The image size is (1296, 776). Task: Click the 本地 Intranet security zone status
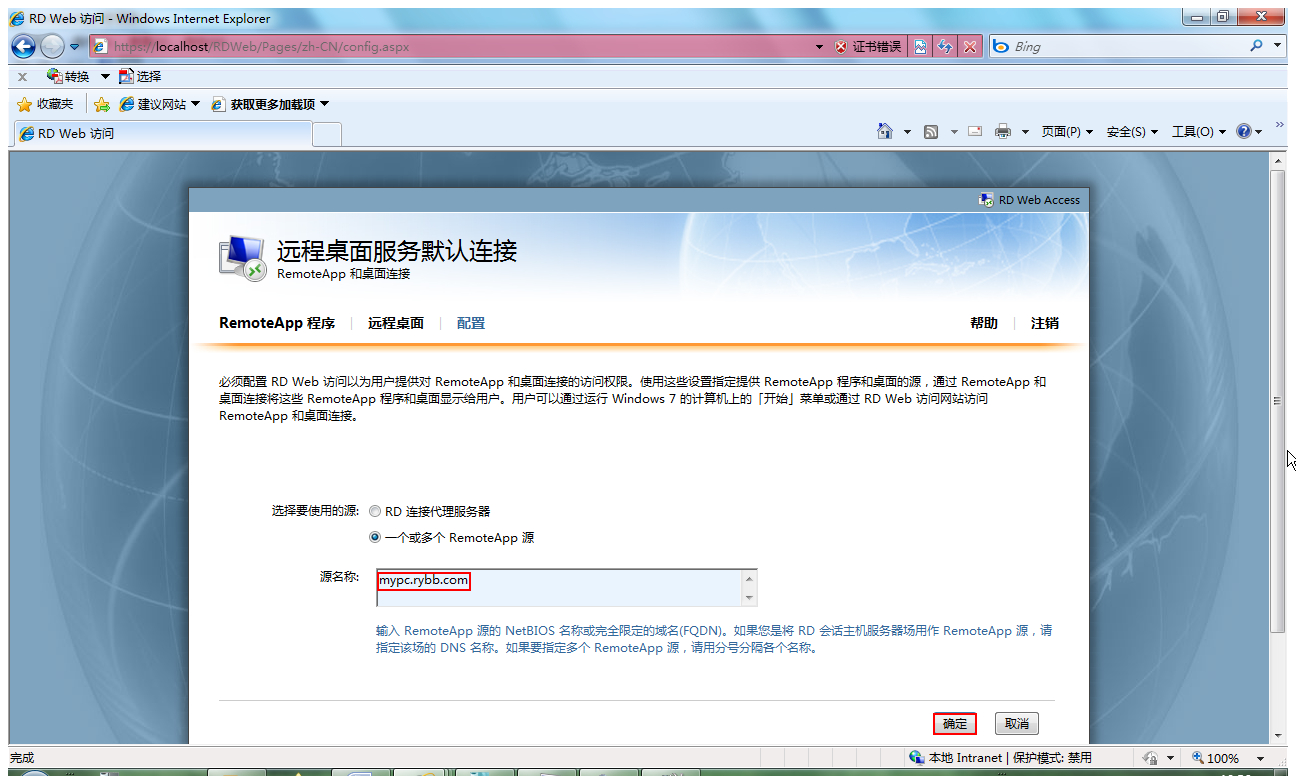1000,758
